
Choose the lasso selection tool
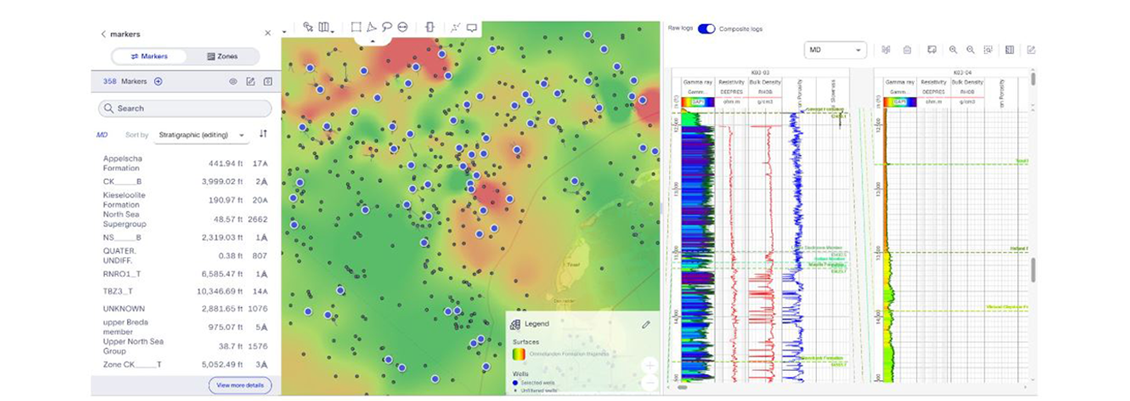point(386,27)
